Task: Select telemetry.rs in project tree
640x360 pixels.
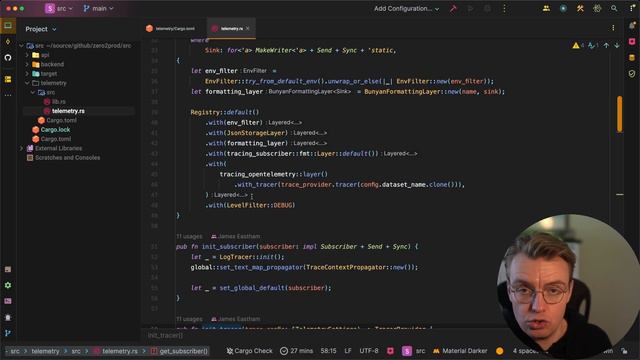Action: pyautogui.click(x=68, y=111)
